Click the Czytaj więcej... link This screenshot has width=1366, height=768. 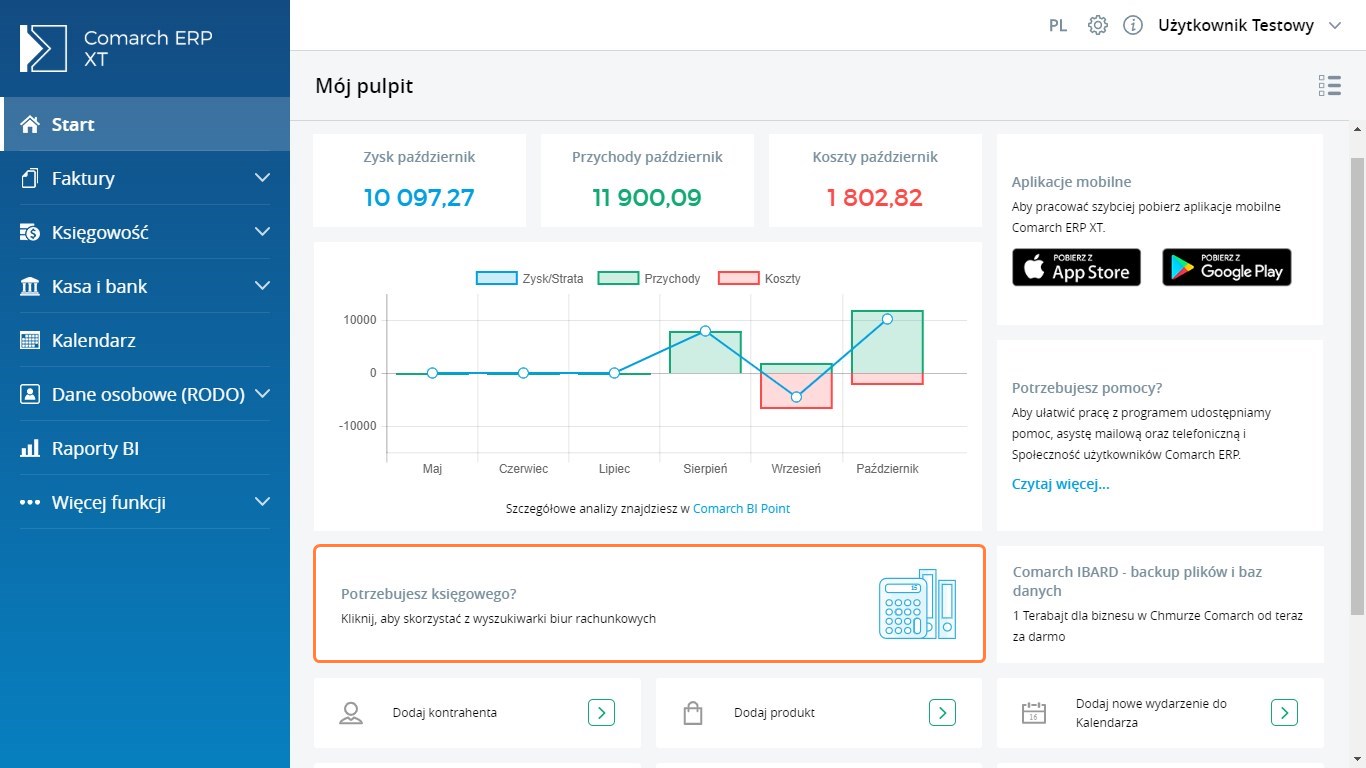[x=1061, y=484]
